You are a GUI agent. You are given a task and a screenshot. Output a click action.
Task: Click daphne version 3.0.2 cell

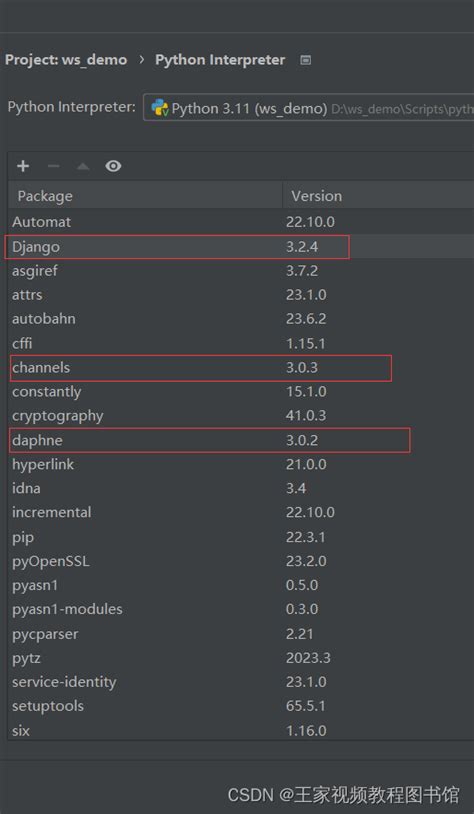click(302, 440)
